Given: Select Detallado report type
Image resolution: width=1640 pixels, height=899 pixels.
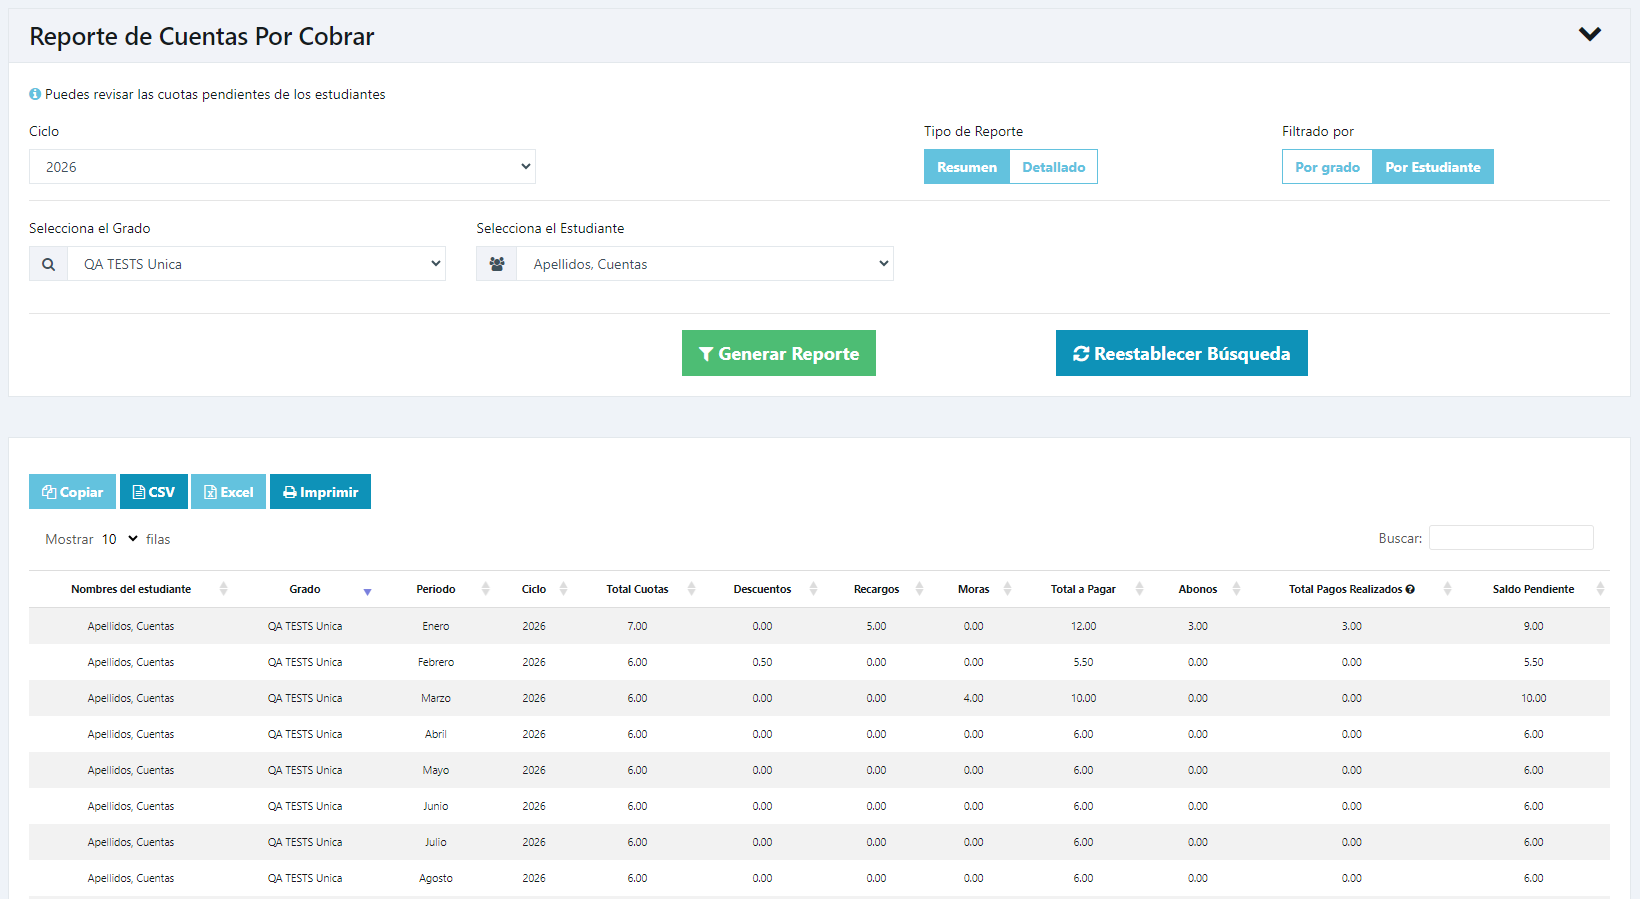Looking at the screenshot, I should pyautogui.click(x=1054, y=167).
